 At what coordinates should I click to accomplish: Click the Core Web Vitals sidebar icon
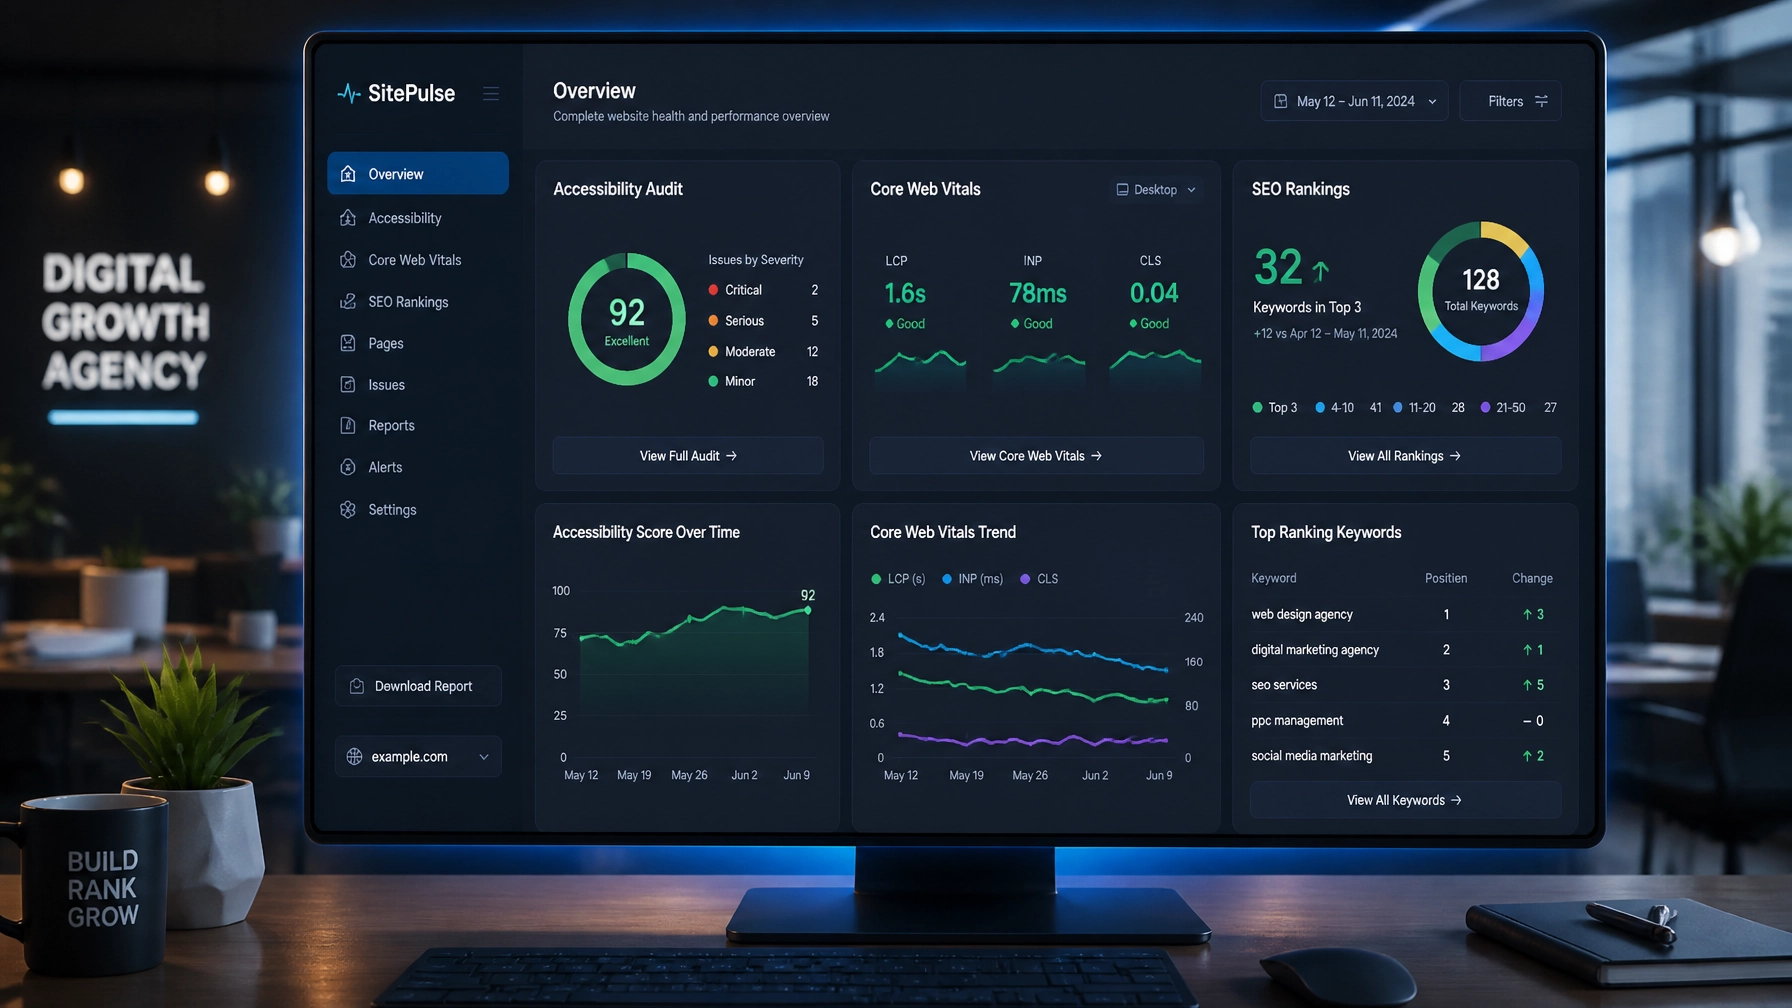(x=348, y=260)
